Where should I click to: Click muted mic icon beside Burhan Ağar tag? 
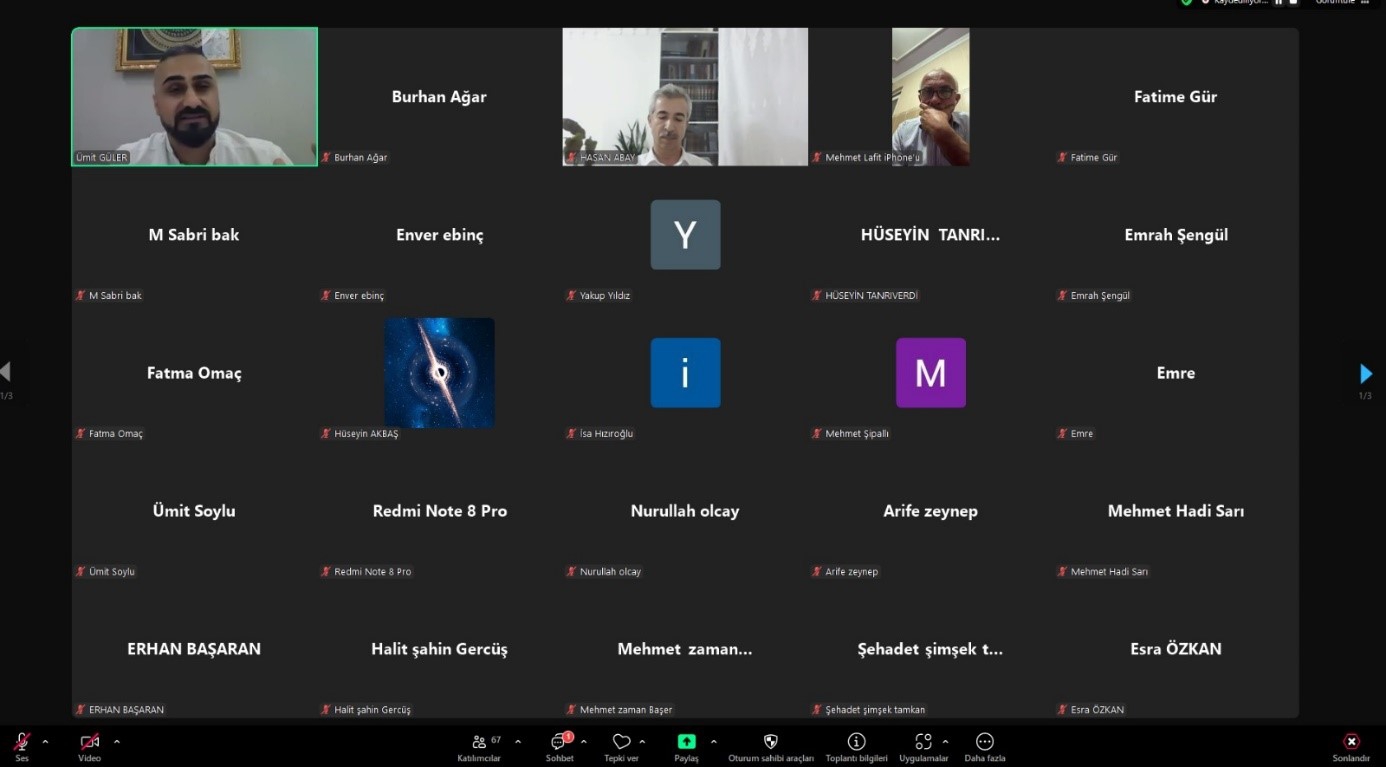pos(326,157)
